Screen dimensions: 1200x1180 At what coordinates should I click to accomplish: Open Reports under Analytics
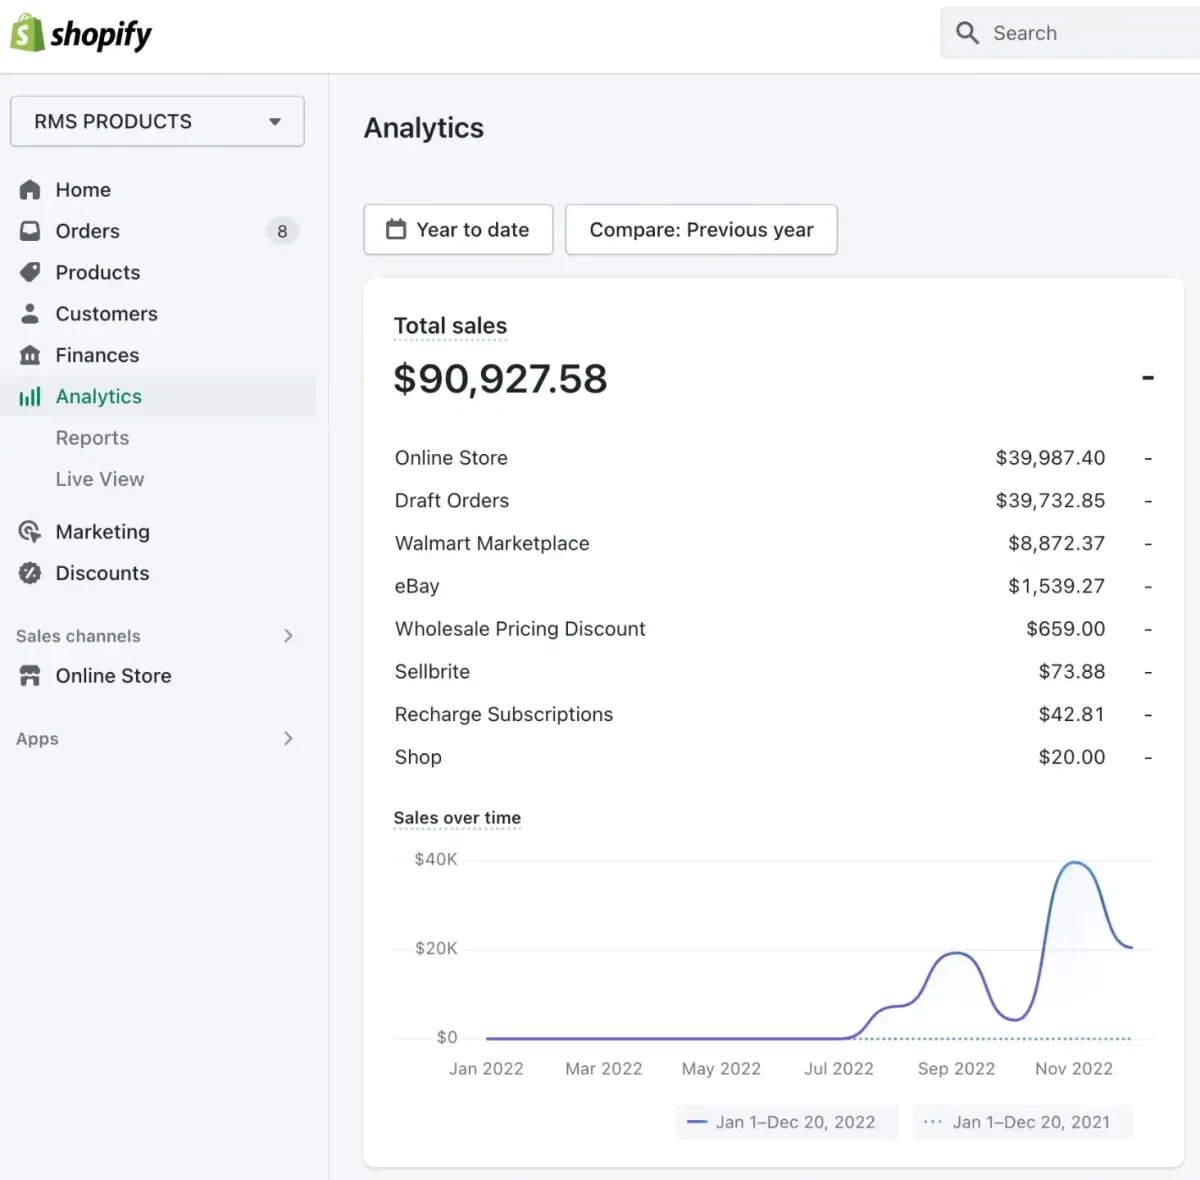pos(92,438)
